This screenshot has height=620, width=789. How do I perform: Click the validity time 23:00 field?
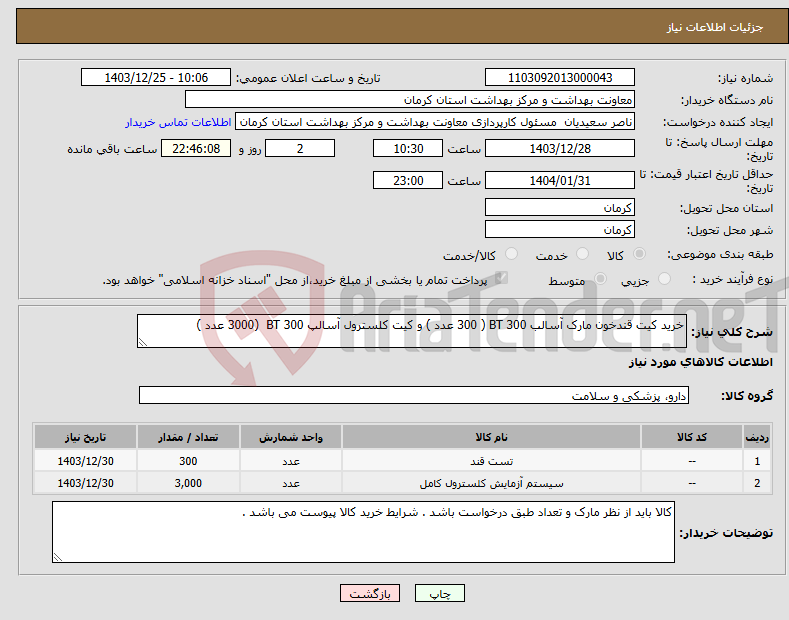pyautogui.click(x=408, y=180)
